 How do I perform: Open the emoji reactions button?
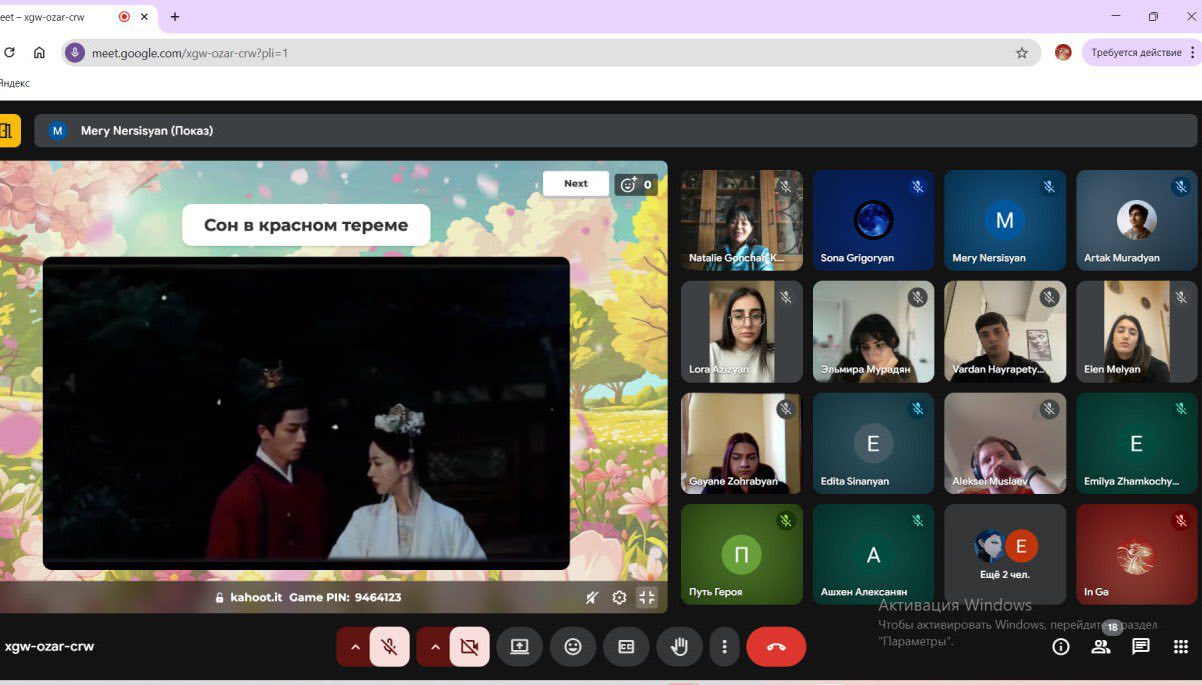coord(573,647)
